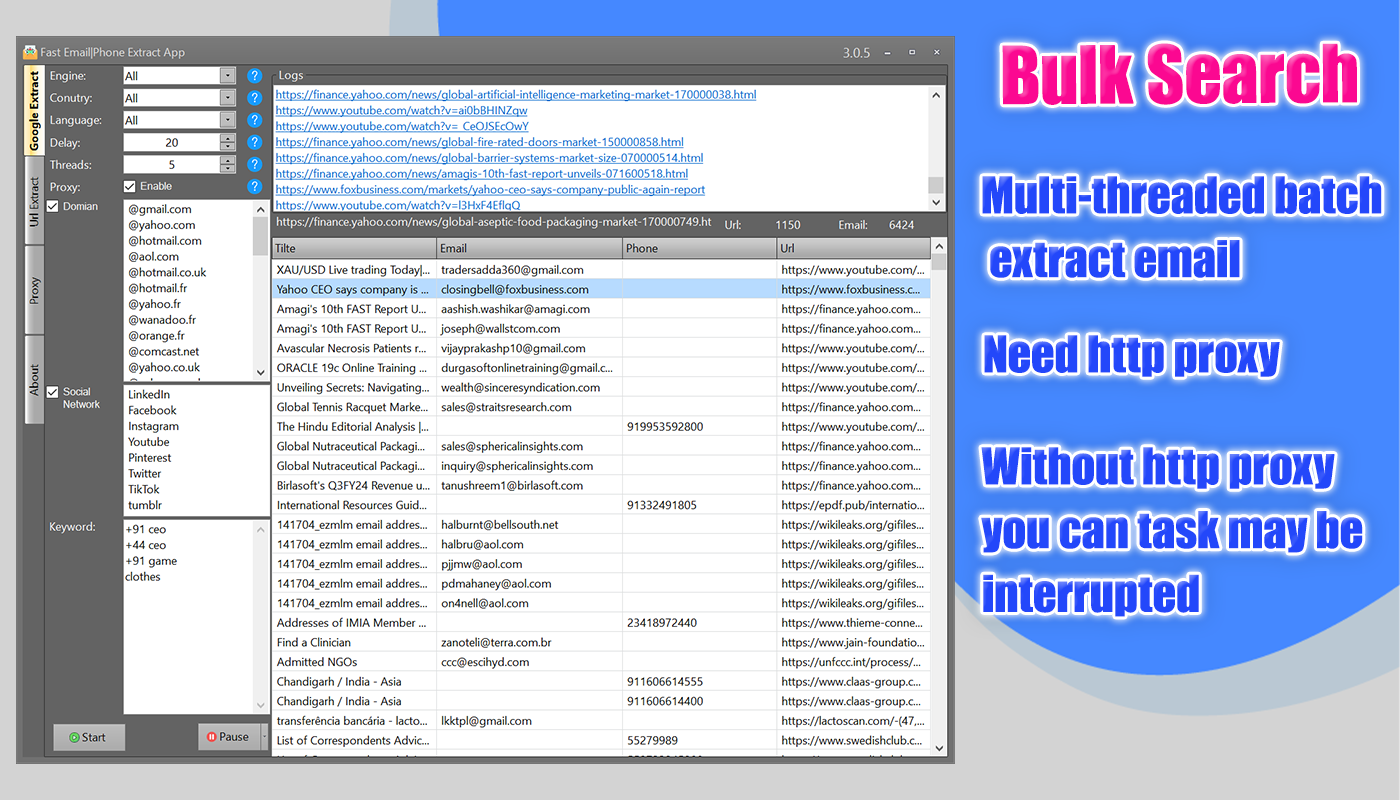Click the Threads help question mark icon

[254, 164]
